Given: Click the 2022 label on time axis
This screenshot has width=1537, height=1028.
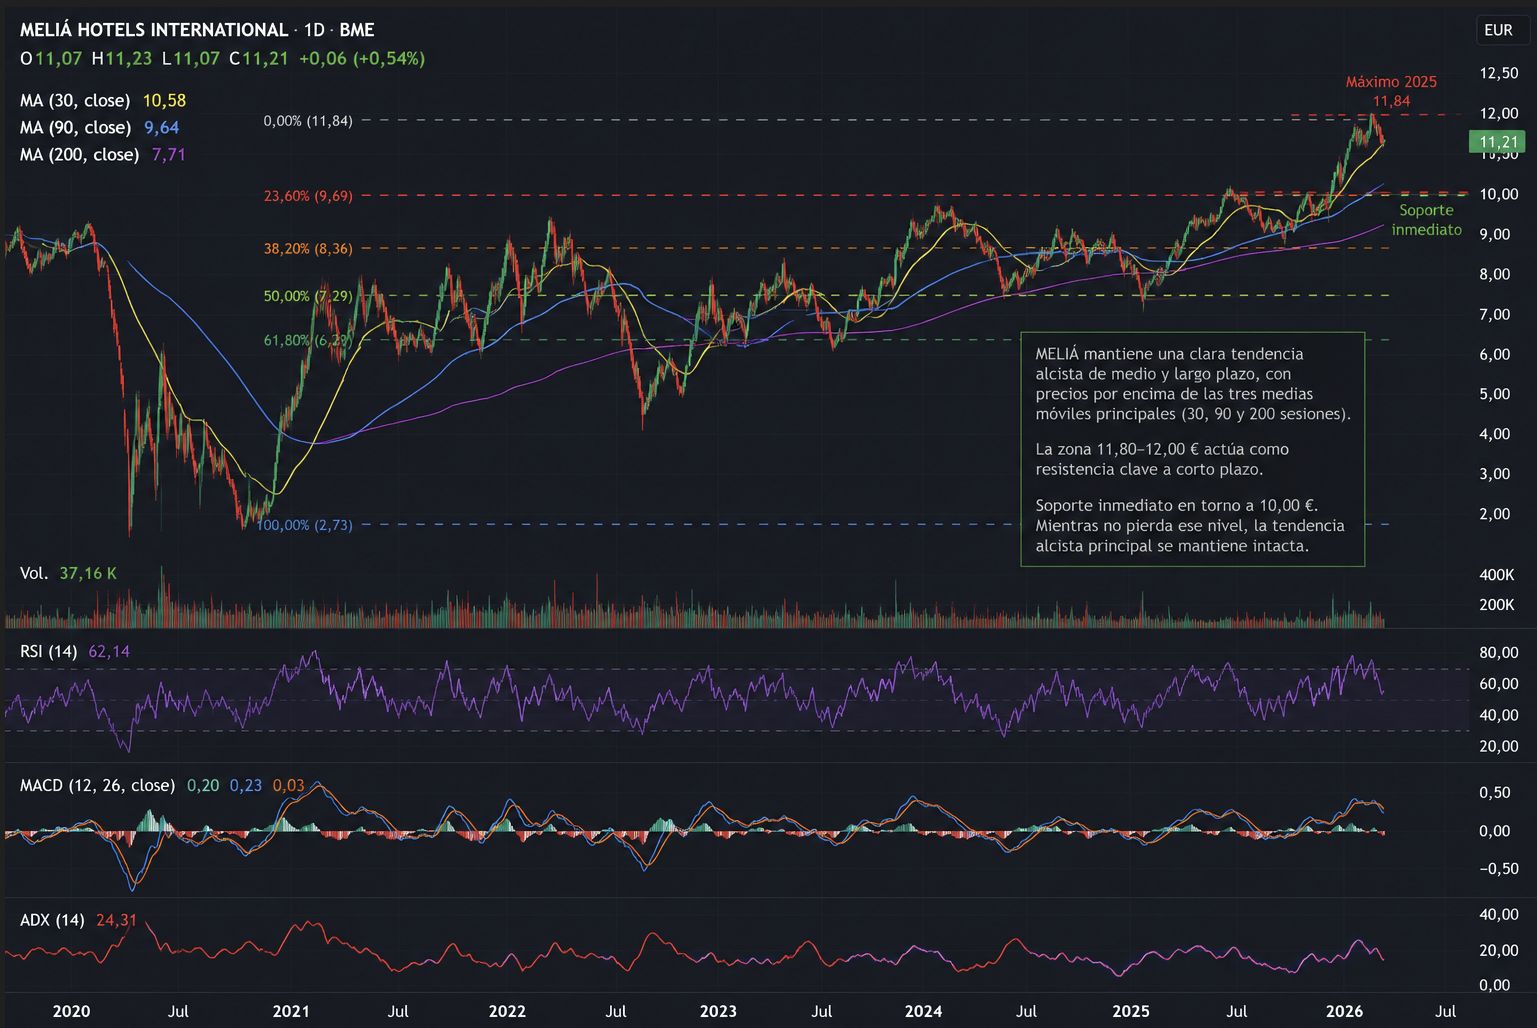Looking at the screenshot, I should tap(507, 1011).
